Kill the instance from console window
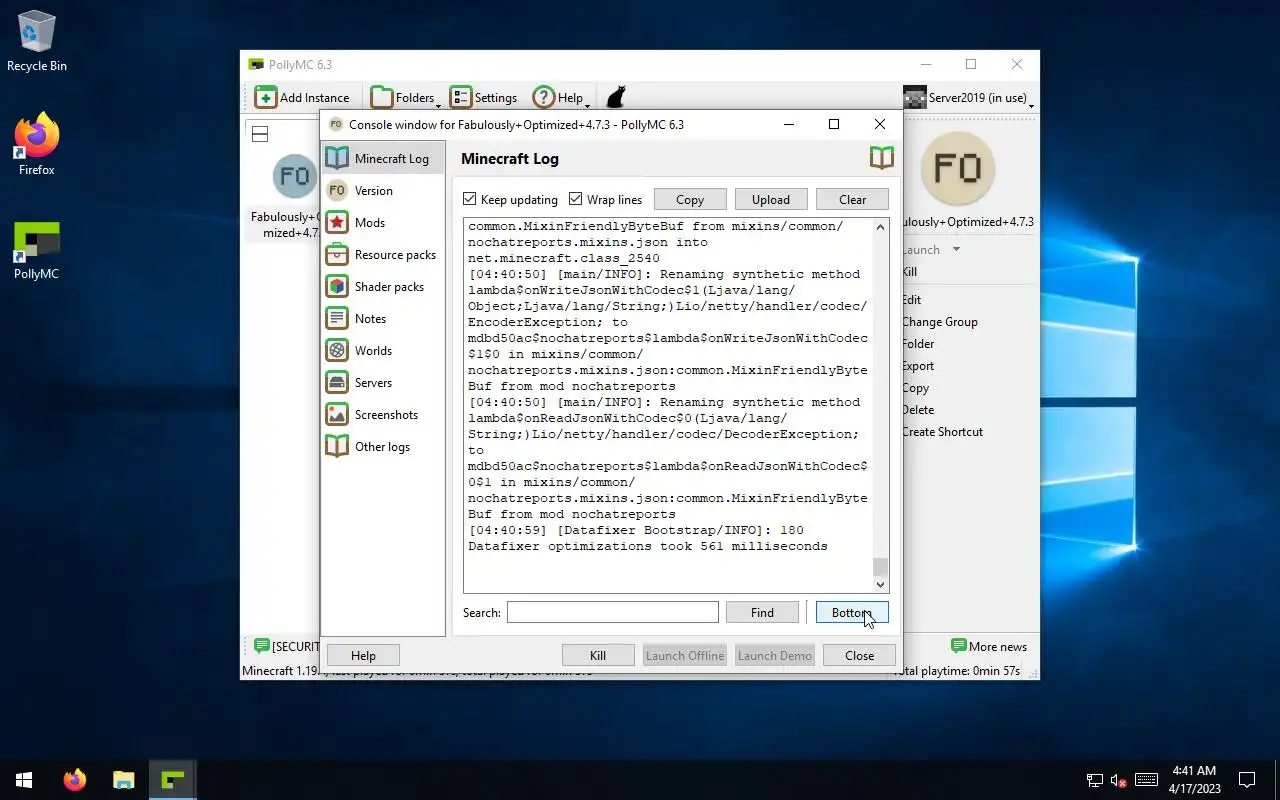 (598, 655)
